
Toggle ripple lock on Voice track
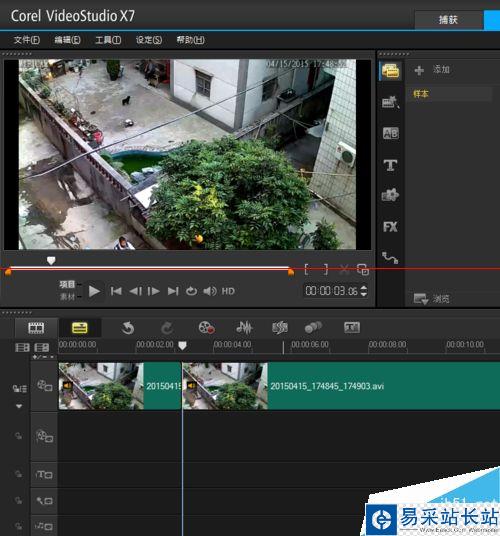(x=18, y=500)
